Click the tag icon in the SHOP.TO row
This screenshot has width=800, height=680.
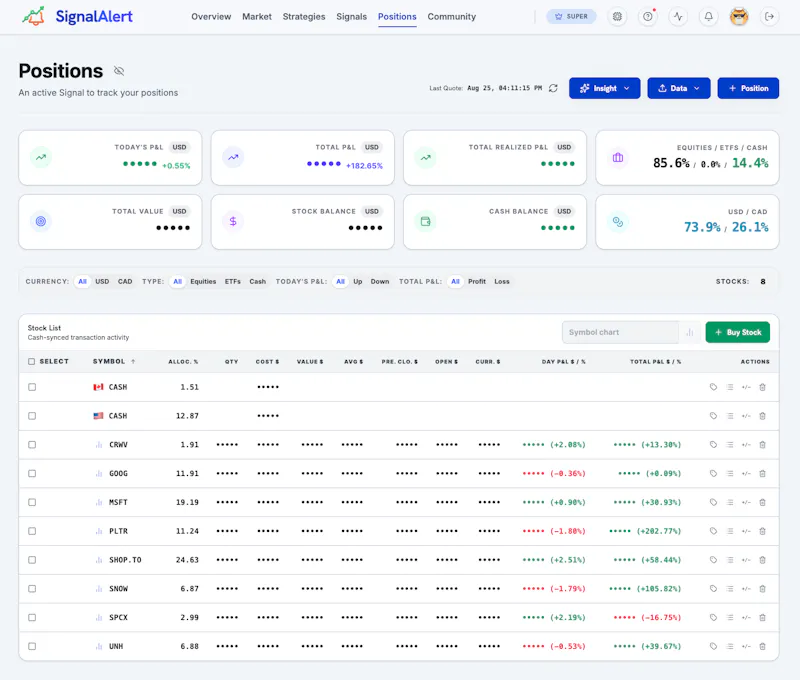(713, 560)
